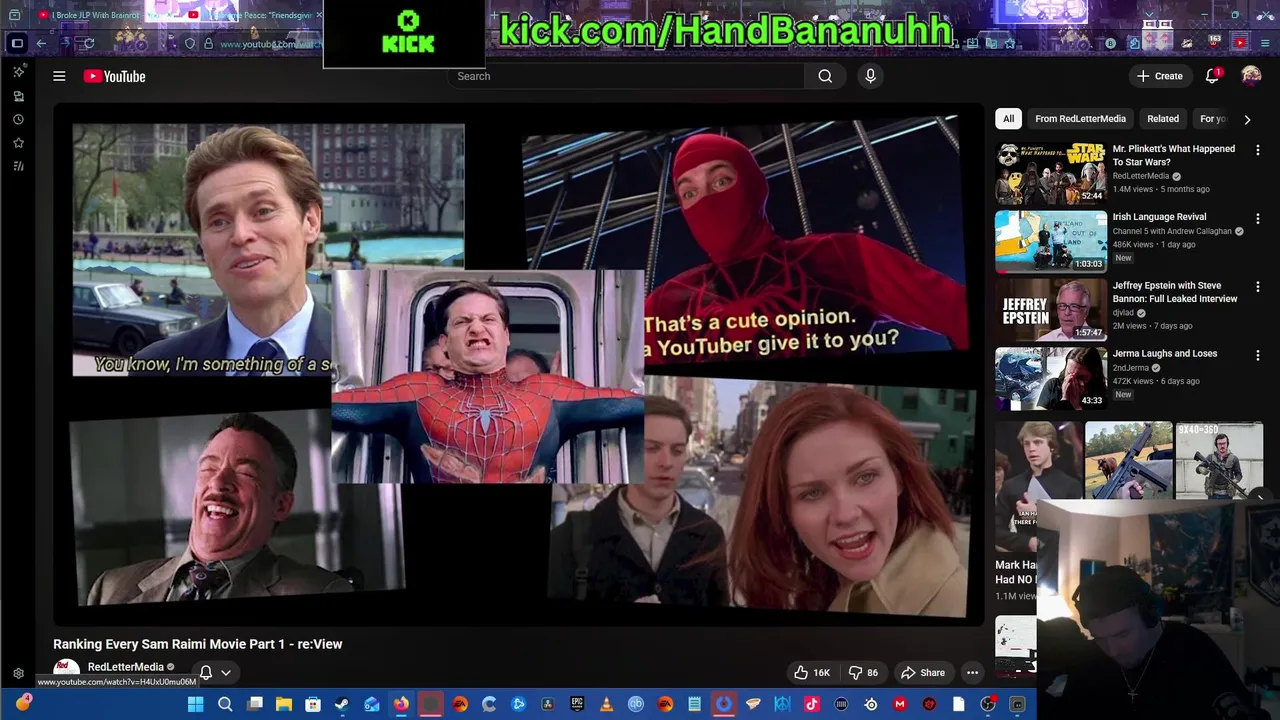Click the Mr. Plinkett video thumbnail

(x=1050, y=173)
